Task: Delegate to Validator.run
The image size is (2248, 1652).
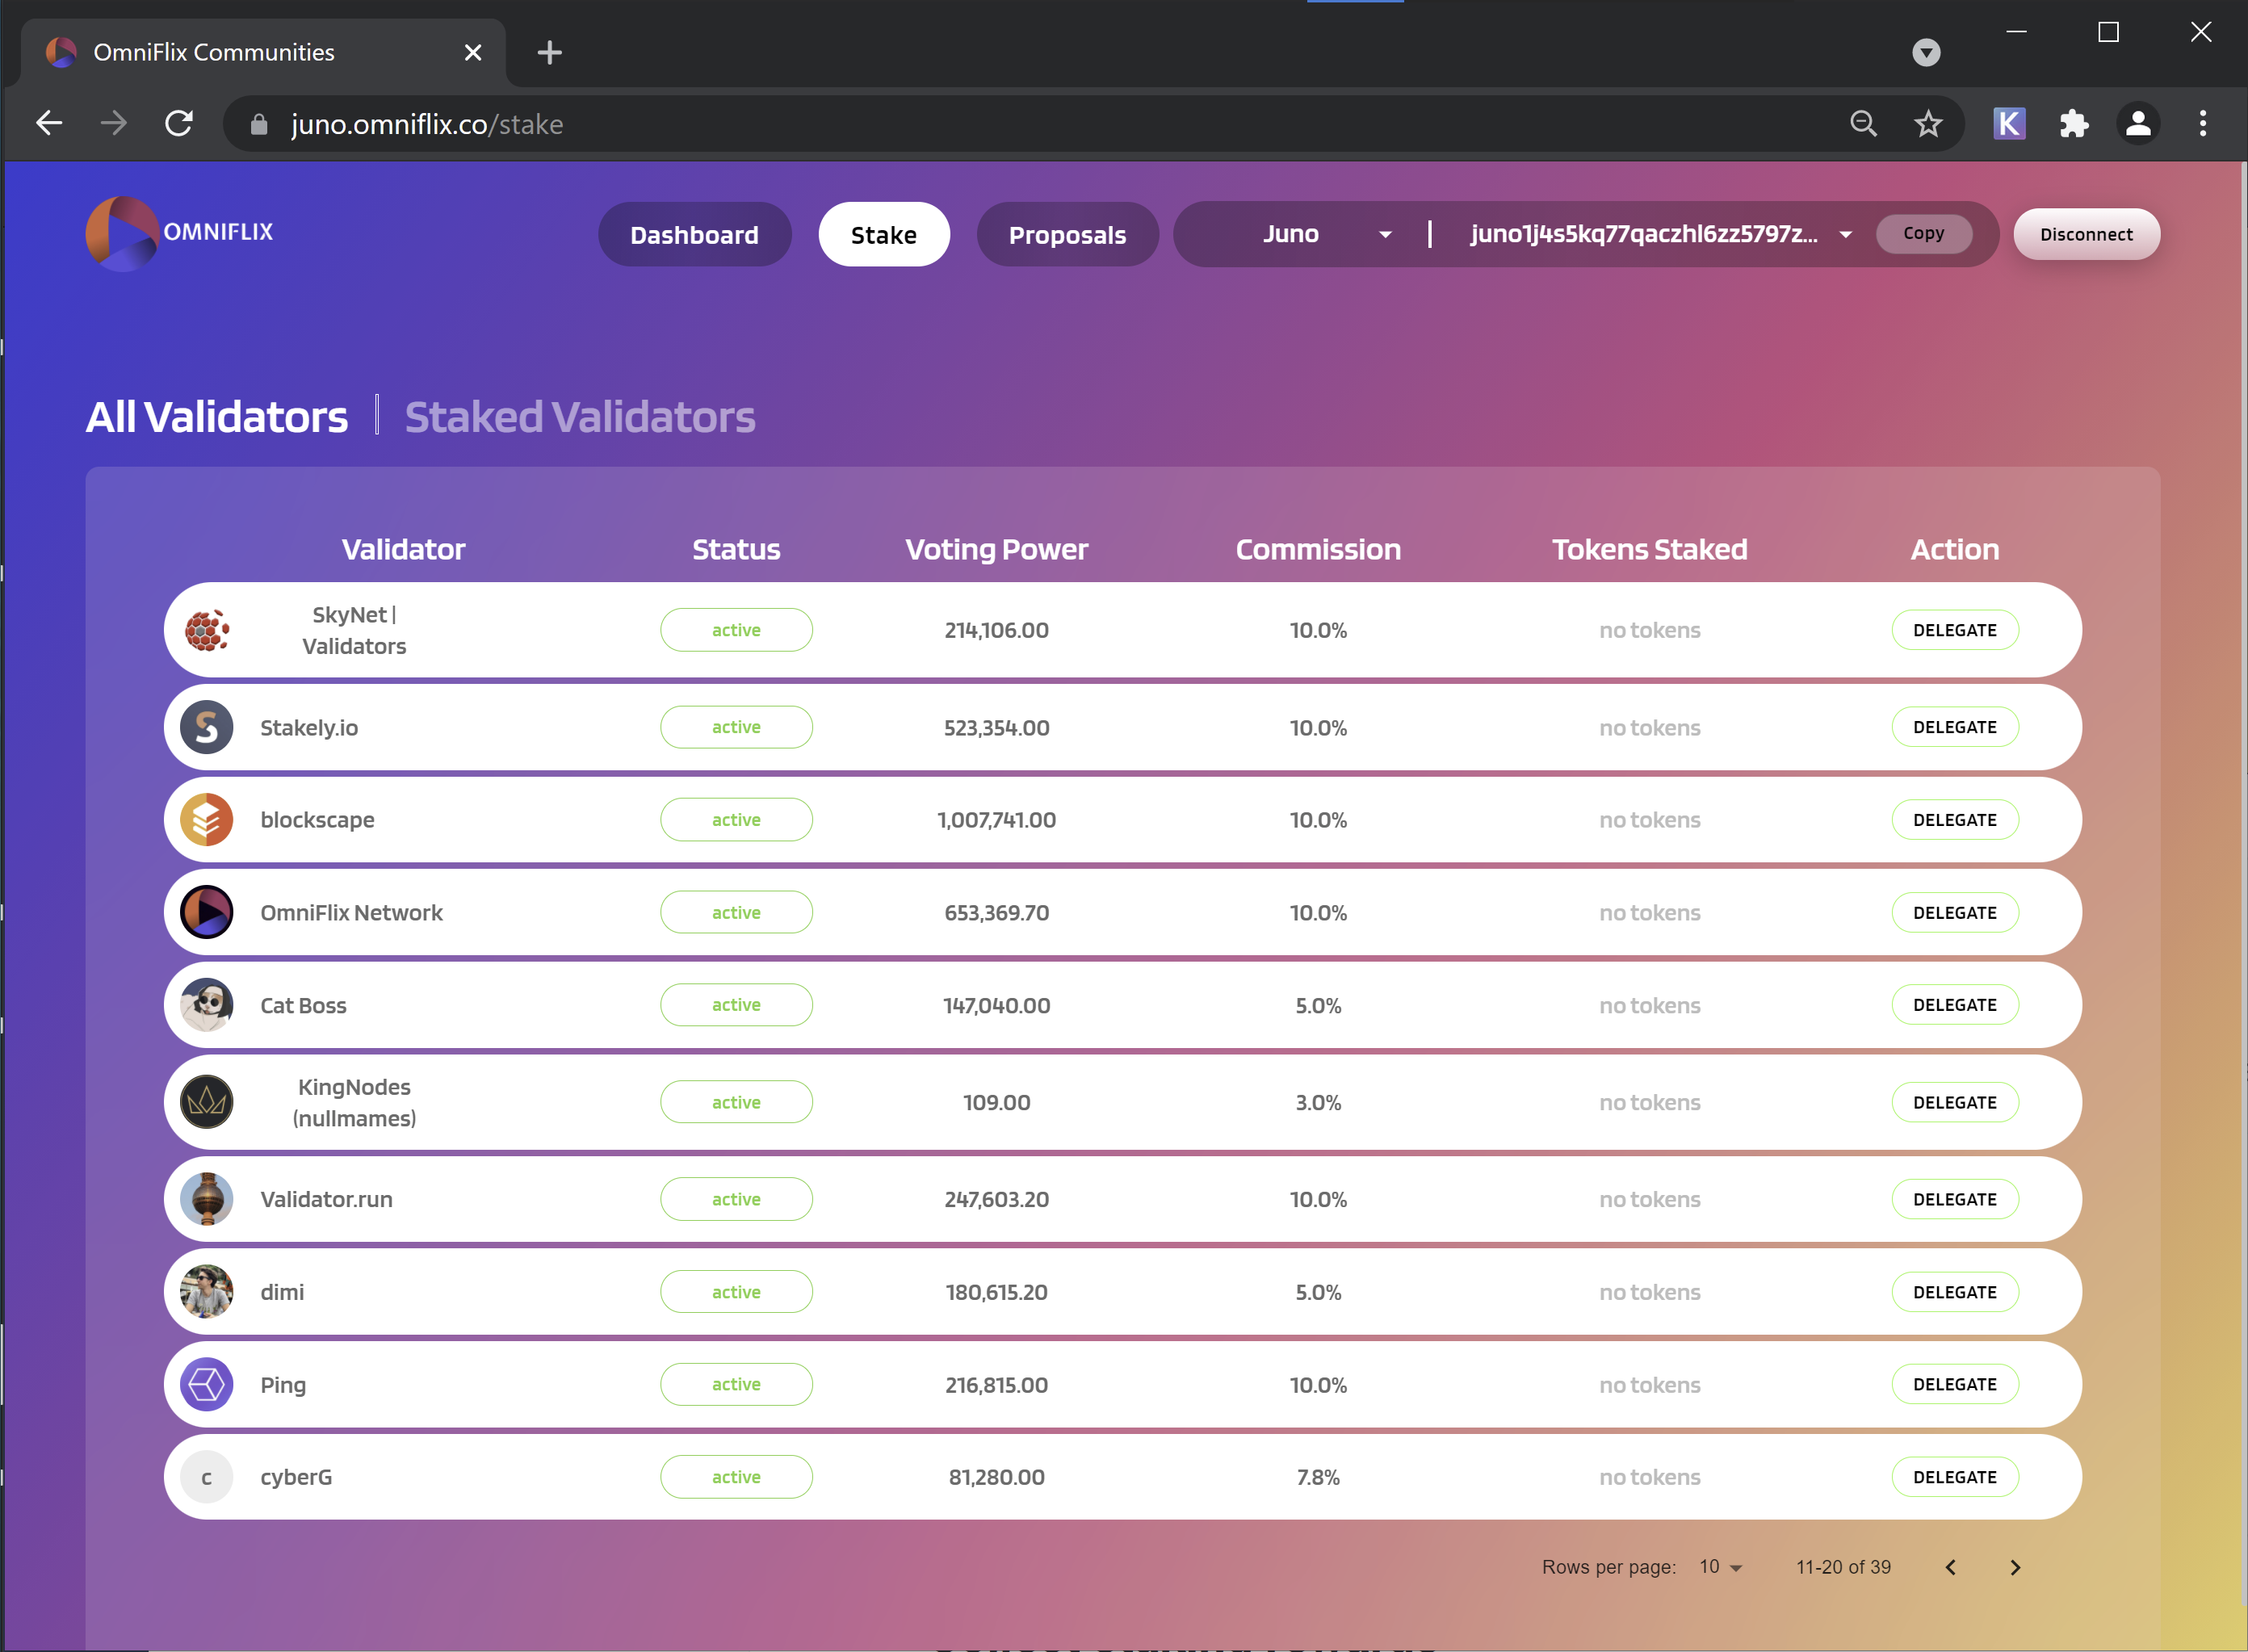Action: click(1955, 1199)
